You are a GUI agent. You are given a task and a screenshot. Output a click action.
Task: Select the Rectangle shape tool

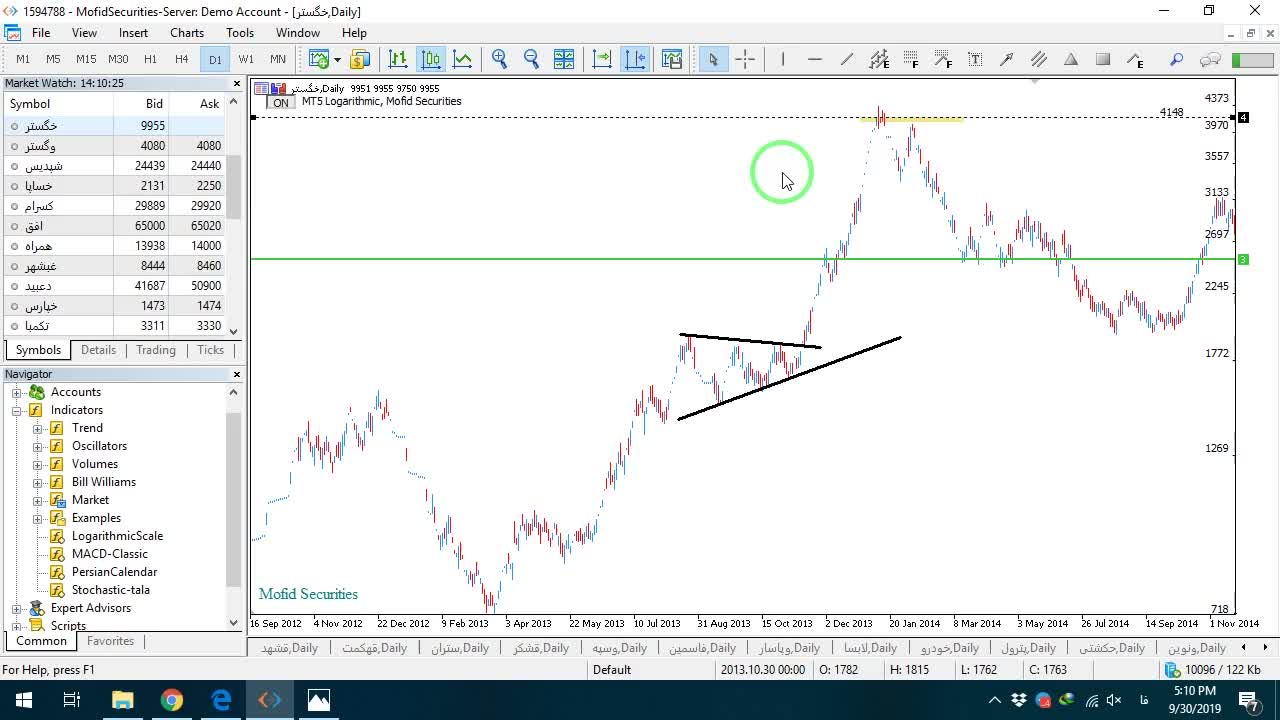tap(1103, 59)
